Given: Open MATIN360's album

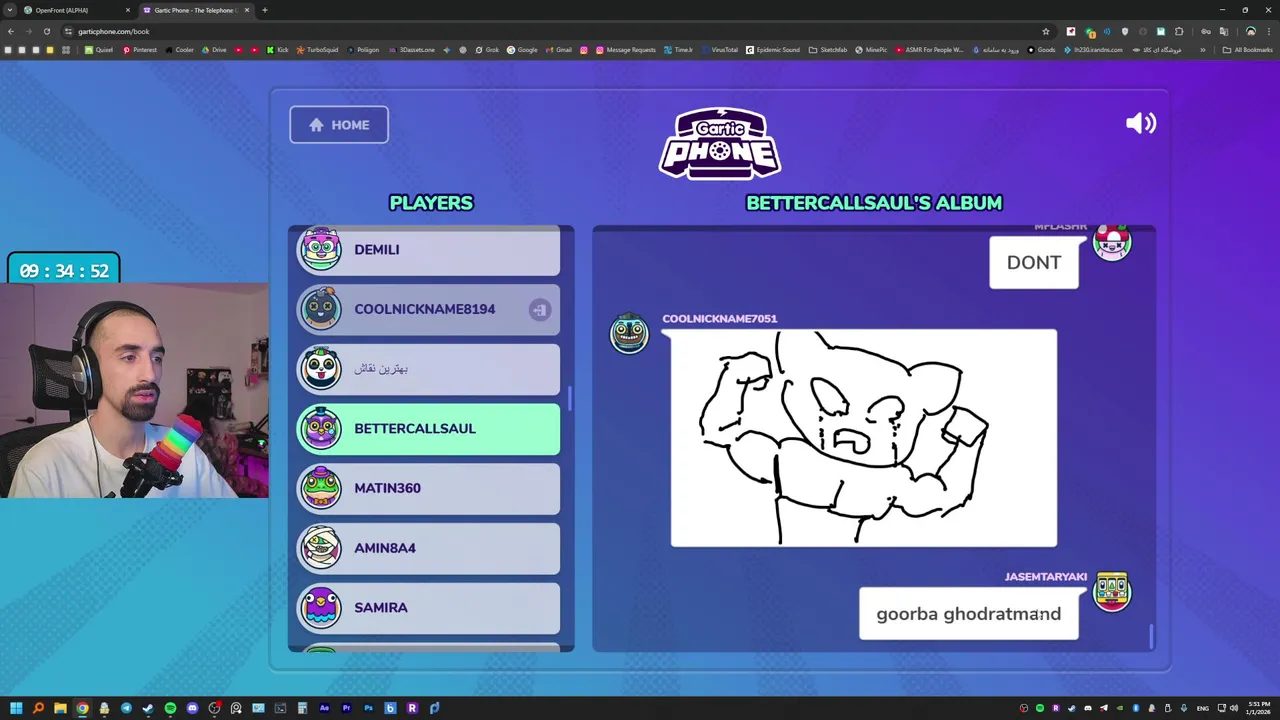Looking at the screenshot, I should (x=429, y=488).
